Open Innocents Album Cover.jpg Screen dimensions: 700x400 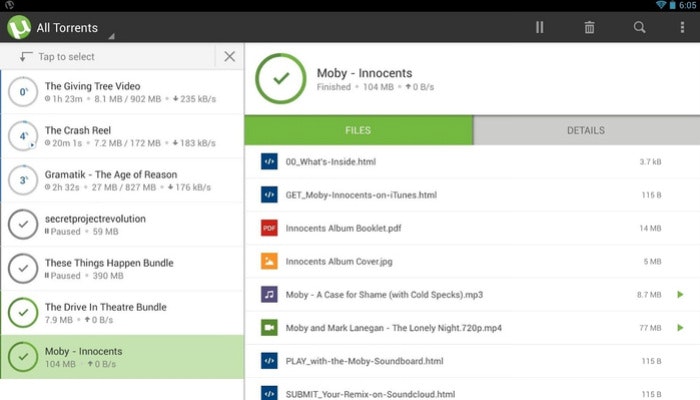coord(339,262)
